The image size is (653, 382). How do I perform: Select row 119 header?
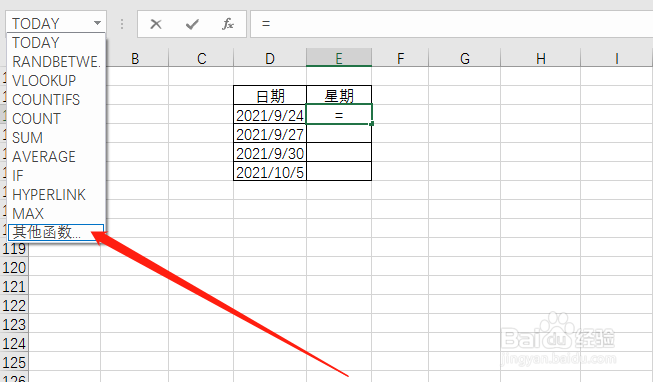pyautogui.click(x=14, y=249)
